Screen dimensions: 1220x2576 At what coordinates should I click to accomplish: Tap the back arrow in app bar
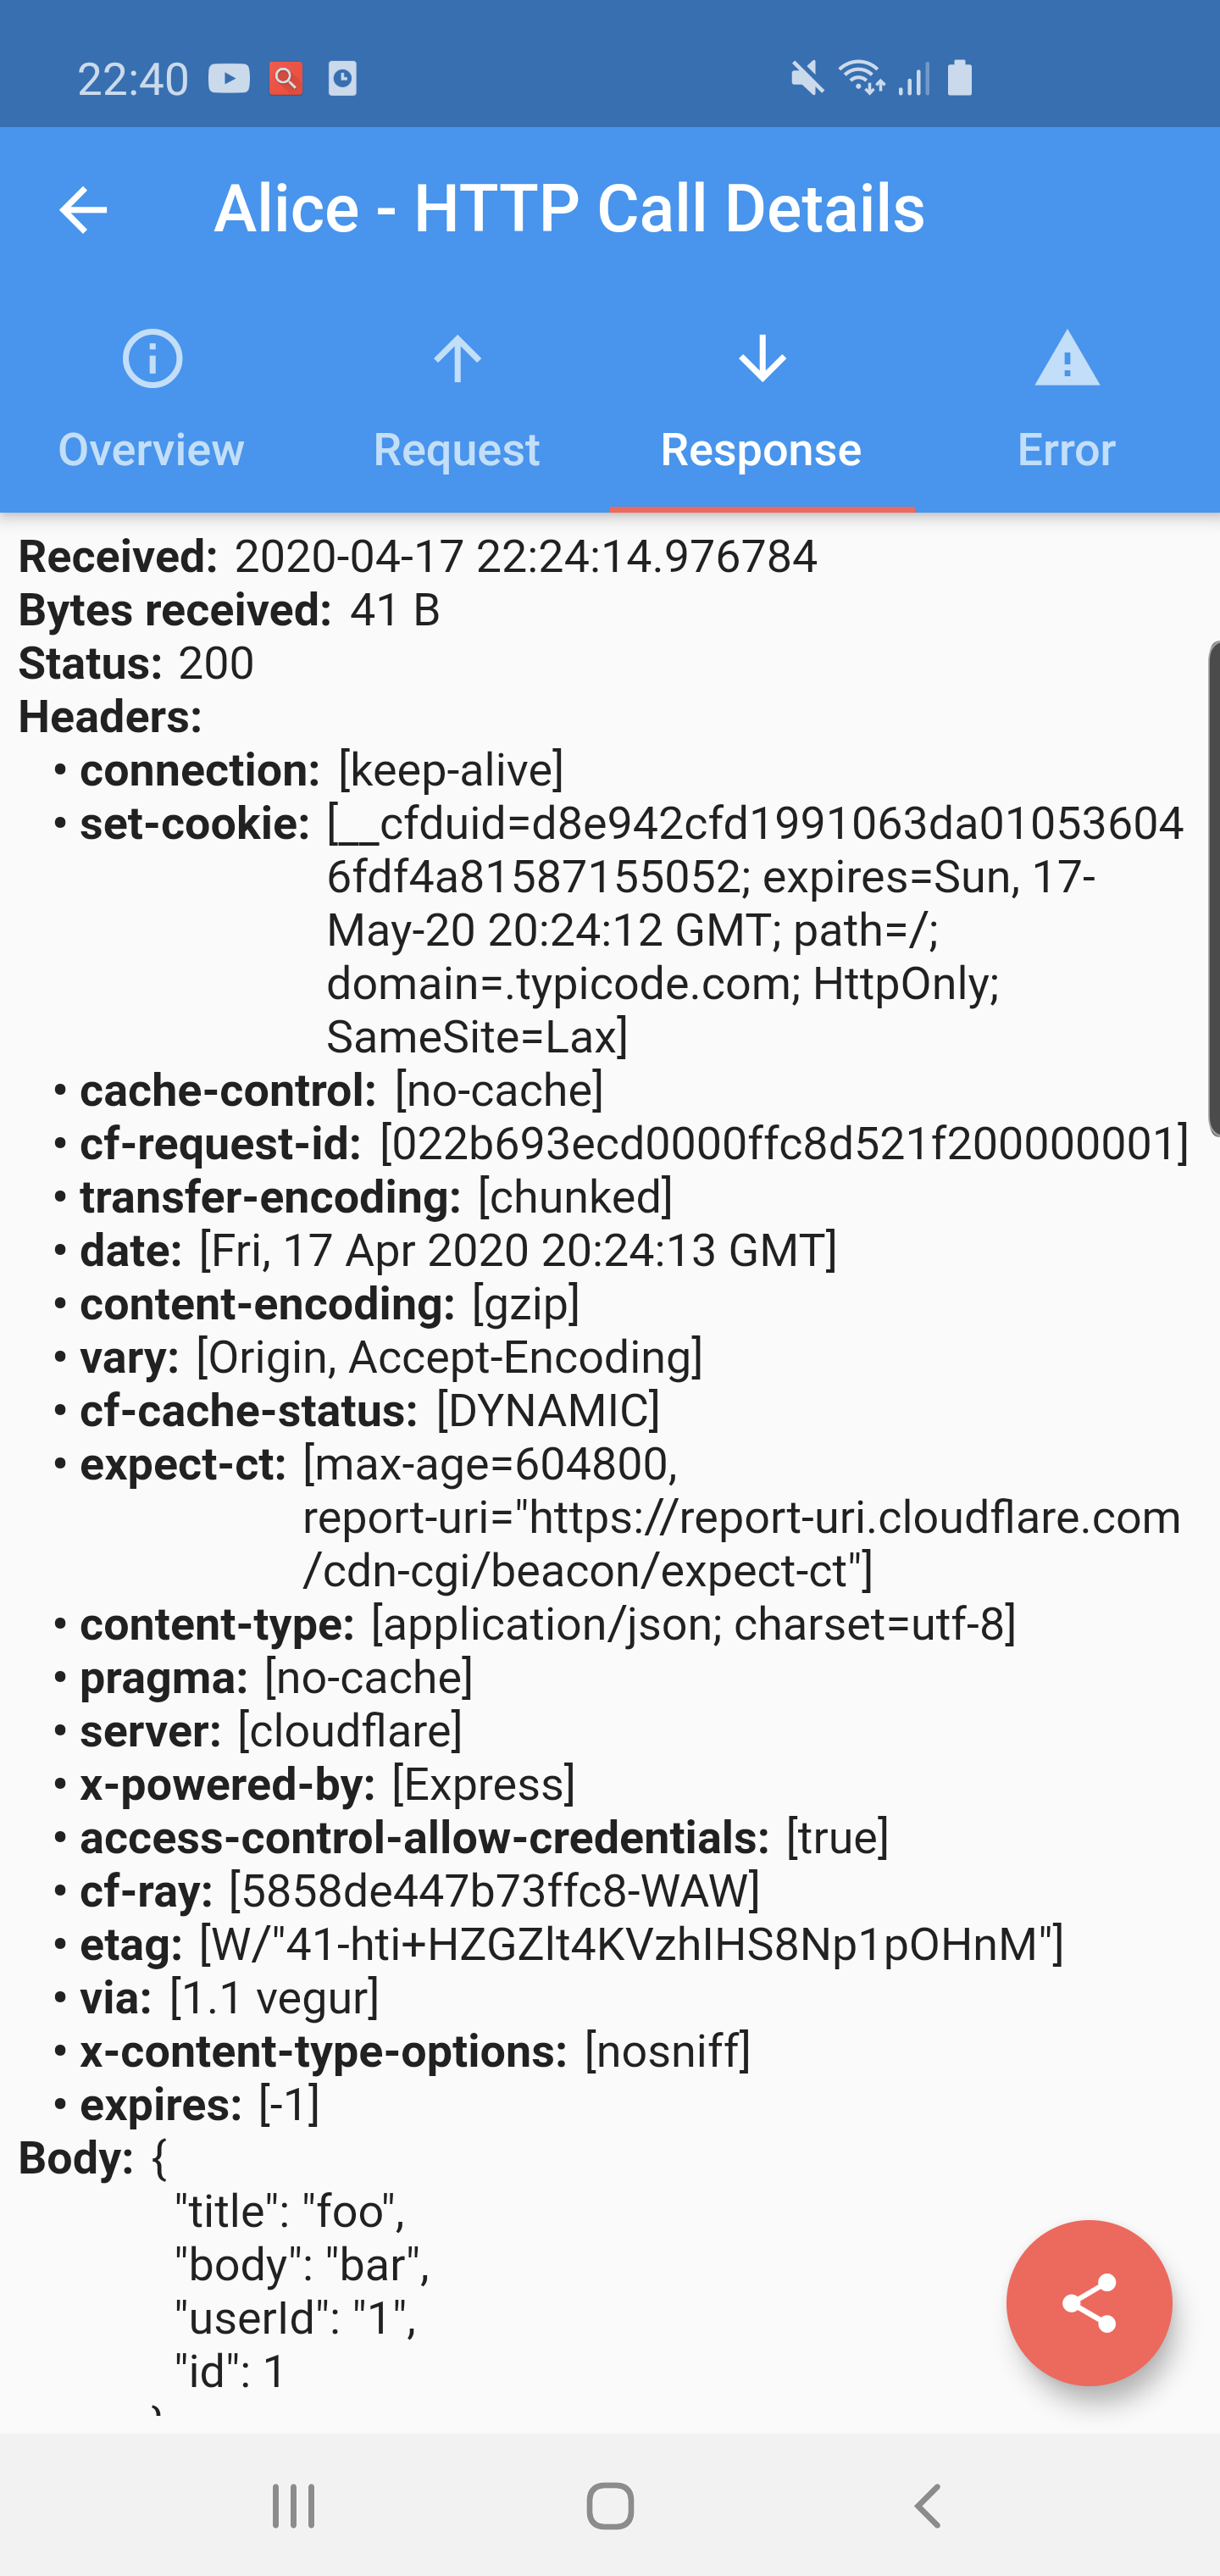[x=83, y=210]
